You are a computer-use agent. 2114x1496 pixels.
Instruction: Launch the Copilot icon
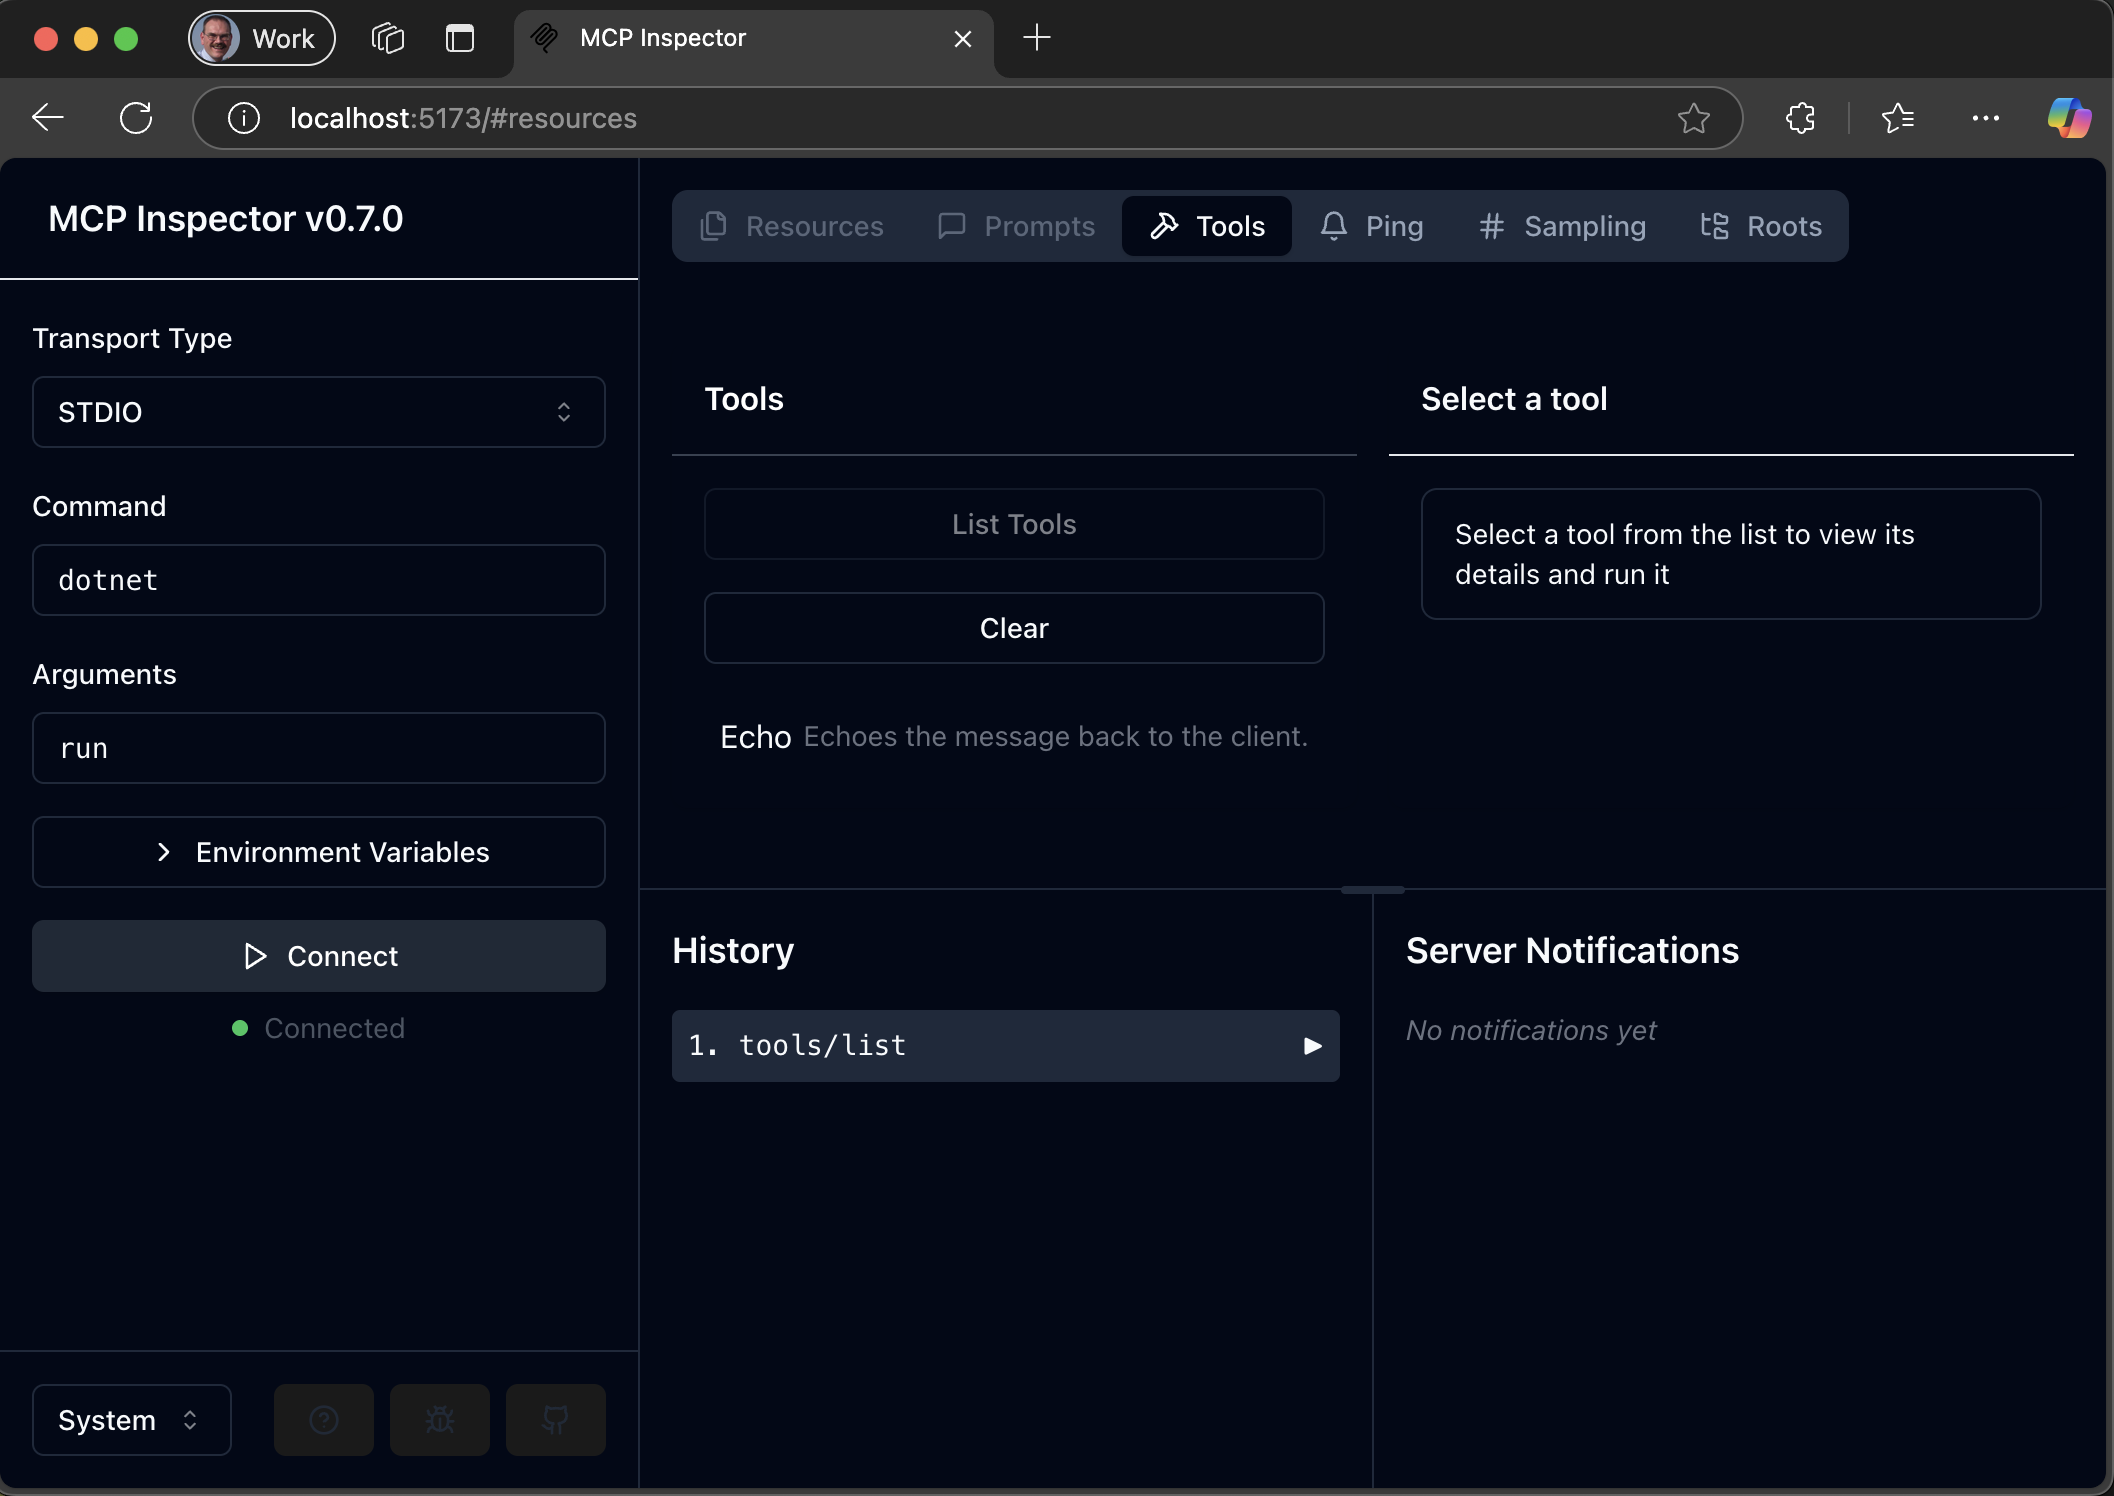pos(2070,118)
